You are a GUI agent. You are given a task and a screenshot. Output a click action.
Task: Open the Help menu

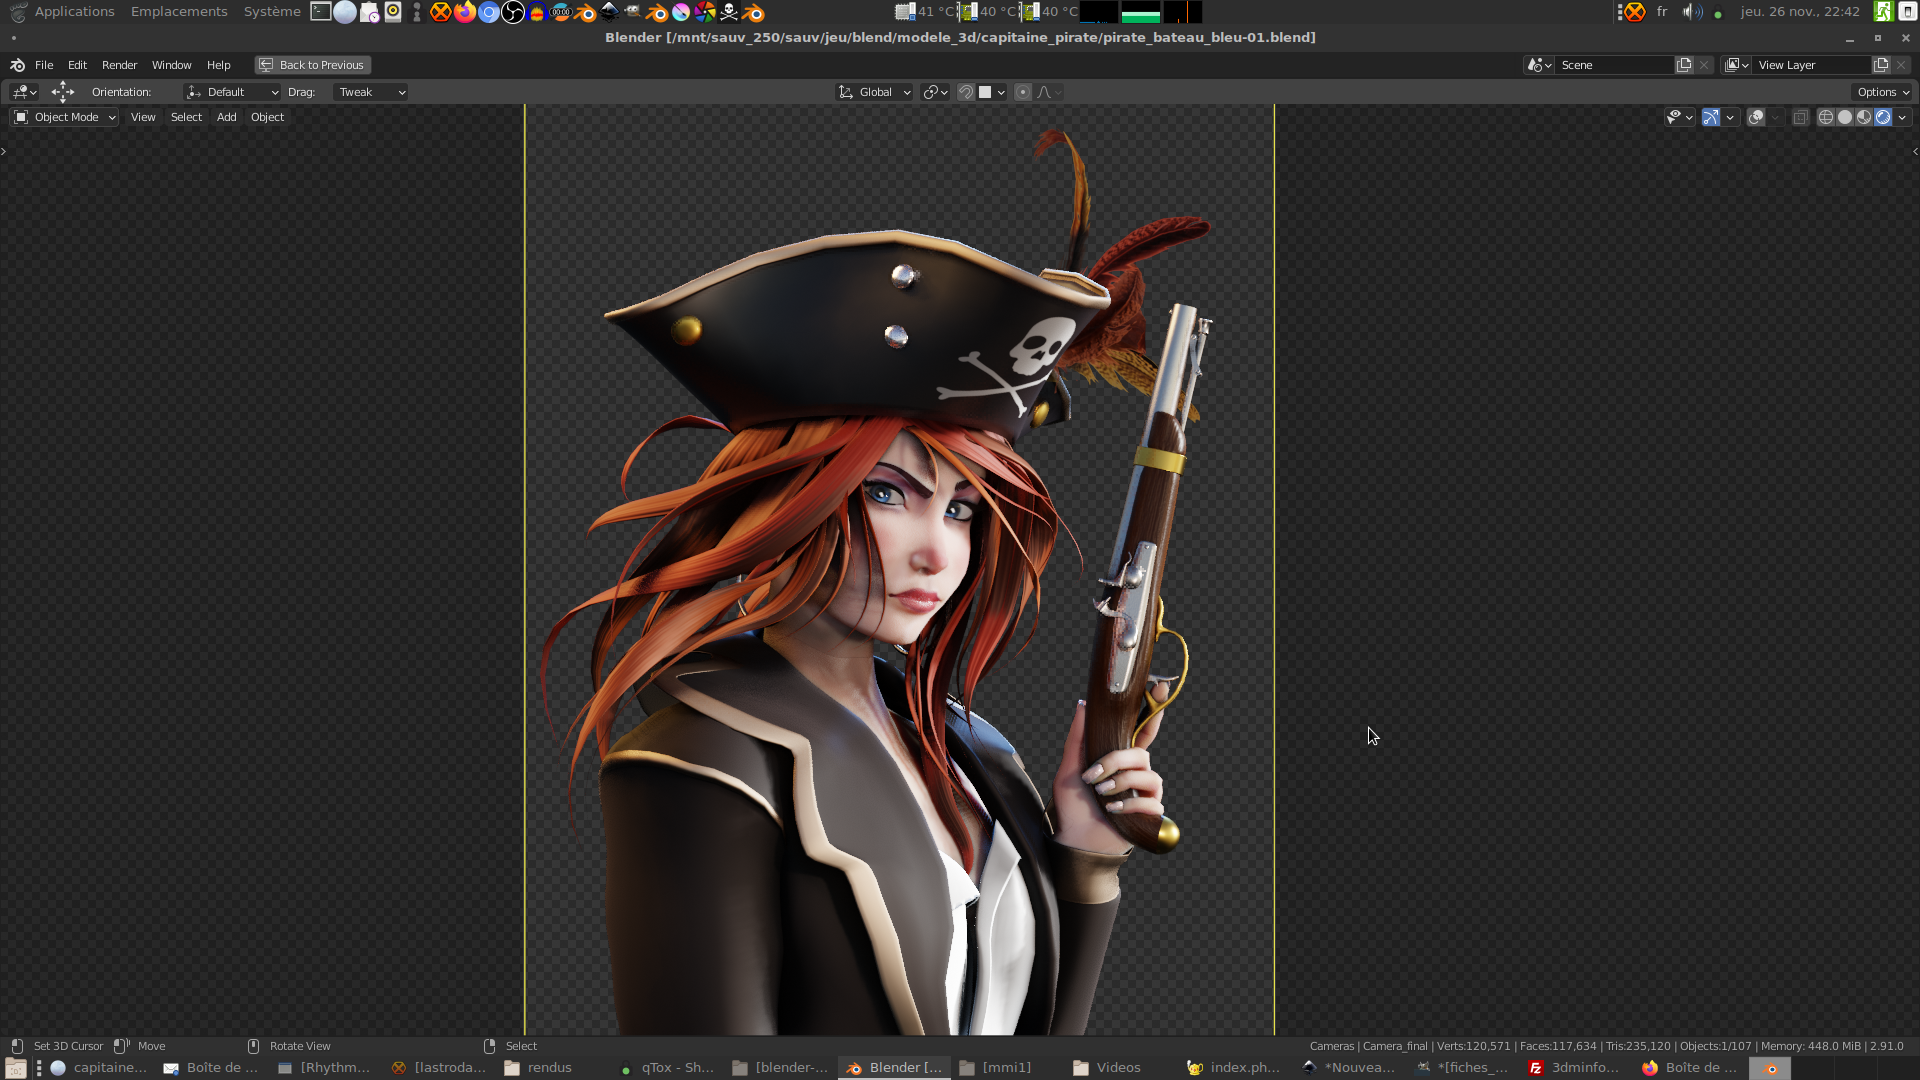[218, 65]
